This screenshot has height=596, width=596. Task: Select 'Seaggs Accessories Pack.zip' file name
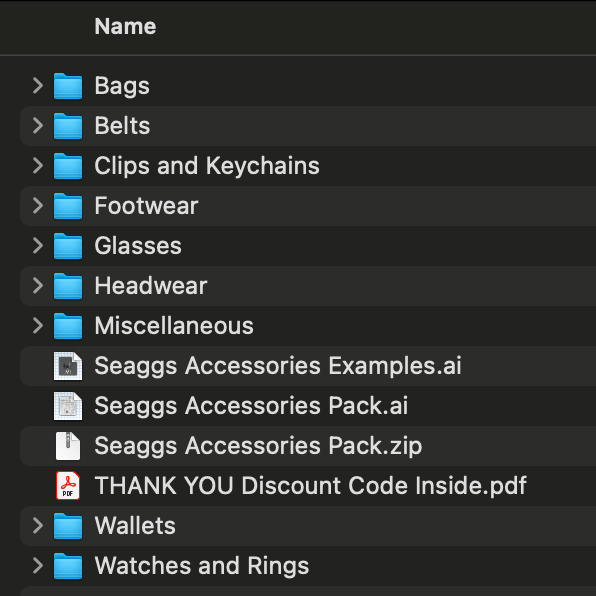[x=258, y=447]
